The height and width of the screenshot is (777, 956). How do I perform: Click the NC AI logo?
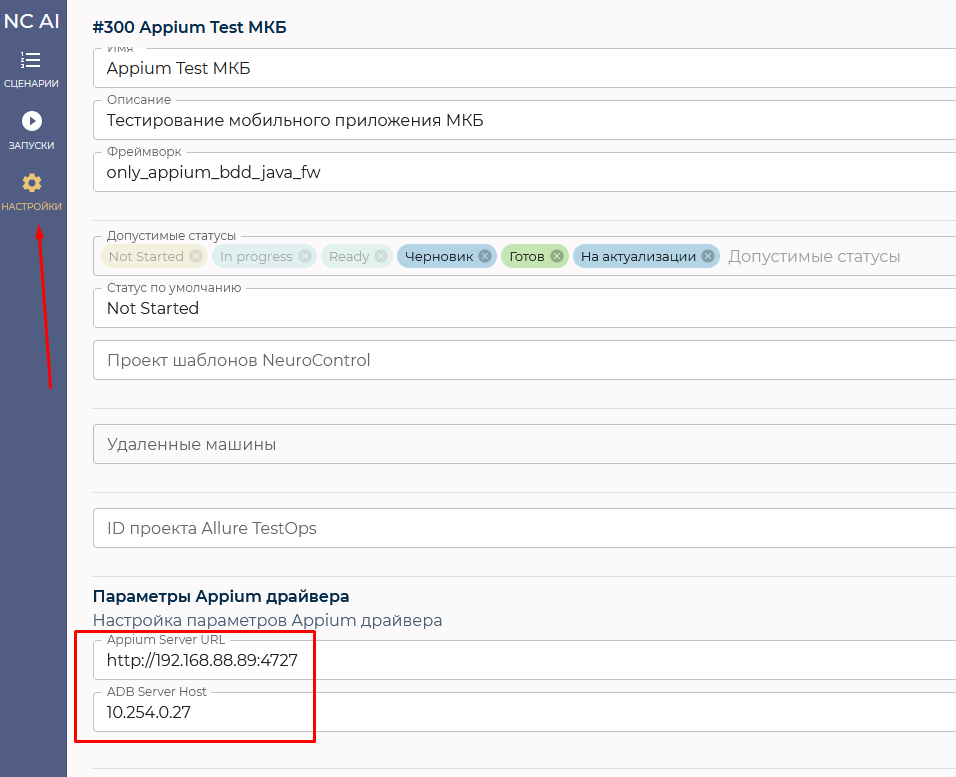pos(32,21)
